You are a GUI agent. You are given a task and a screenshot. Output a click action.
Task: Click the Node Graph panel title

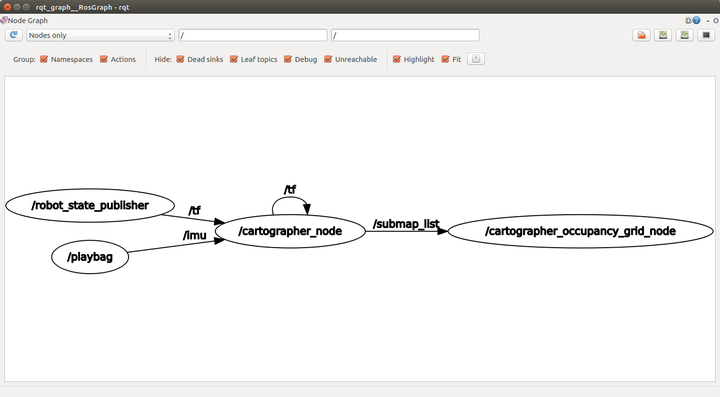tap(28, 21)
